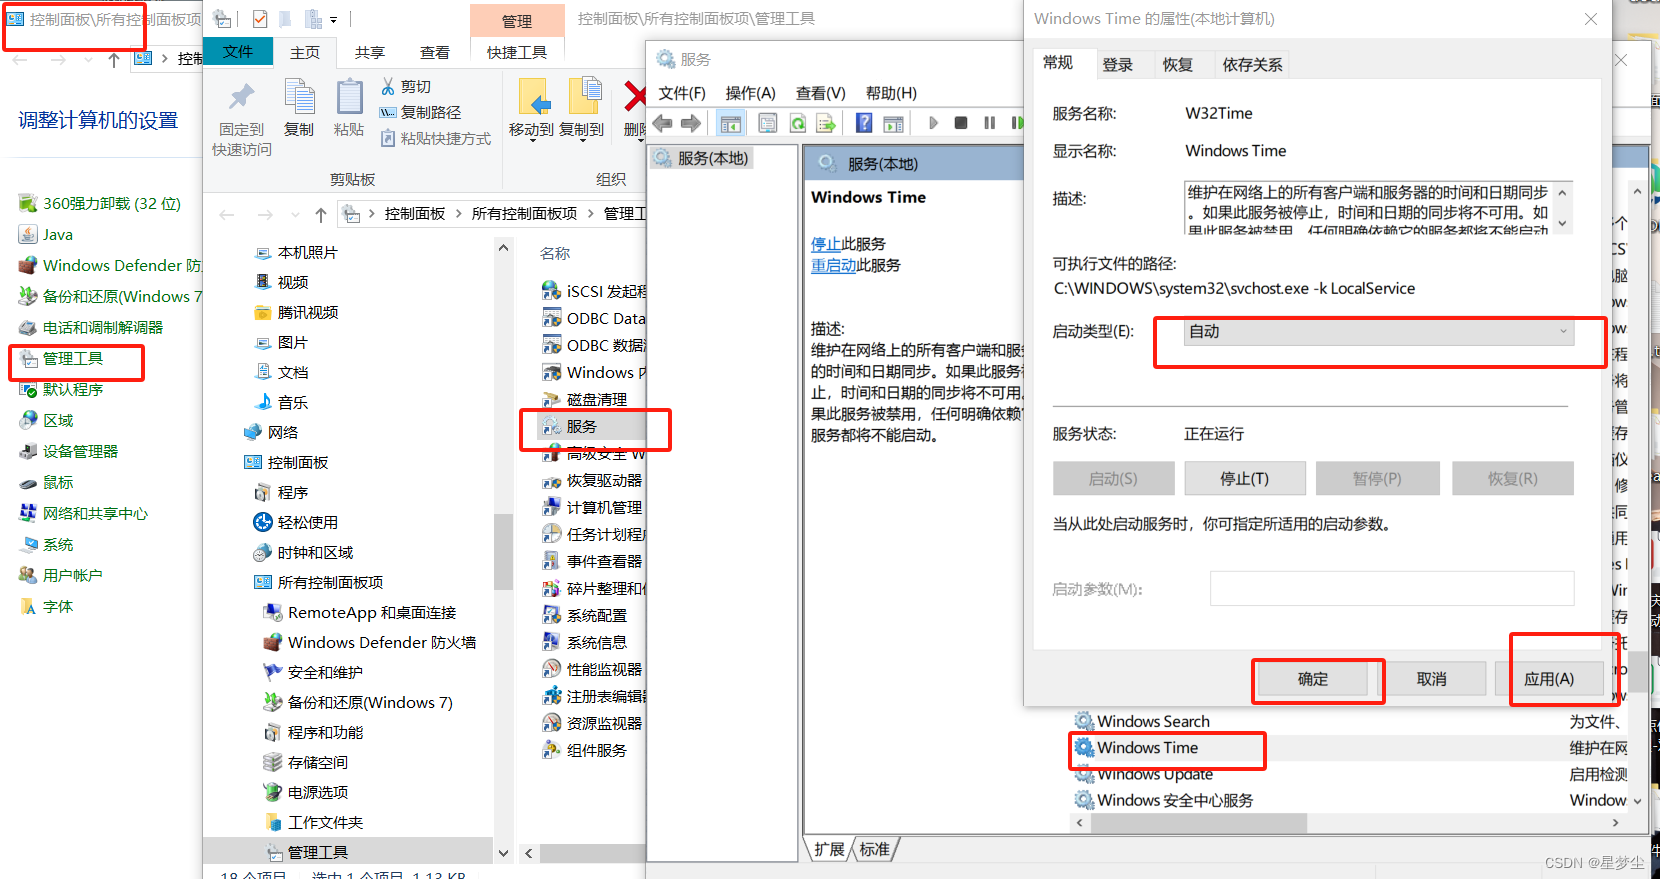Click Cut scissors icon in Explorer ribbon
1660x879 pixels.
point(388,87)
